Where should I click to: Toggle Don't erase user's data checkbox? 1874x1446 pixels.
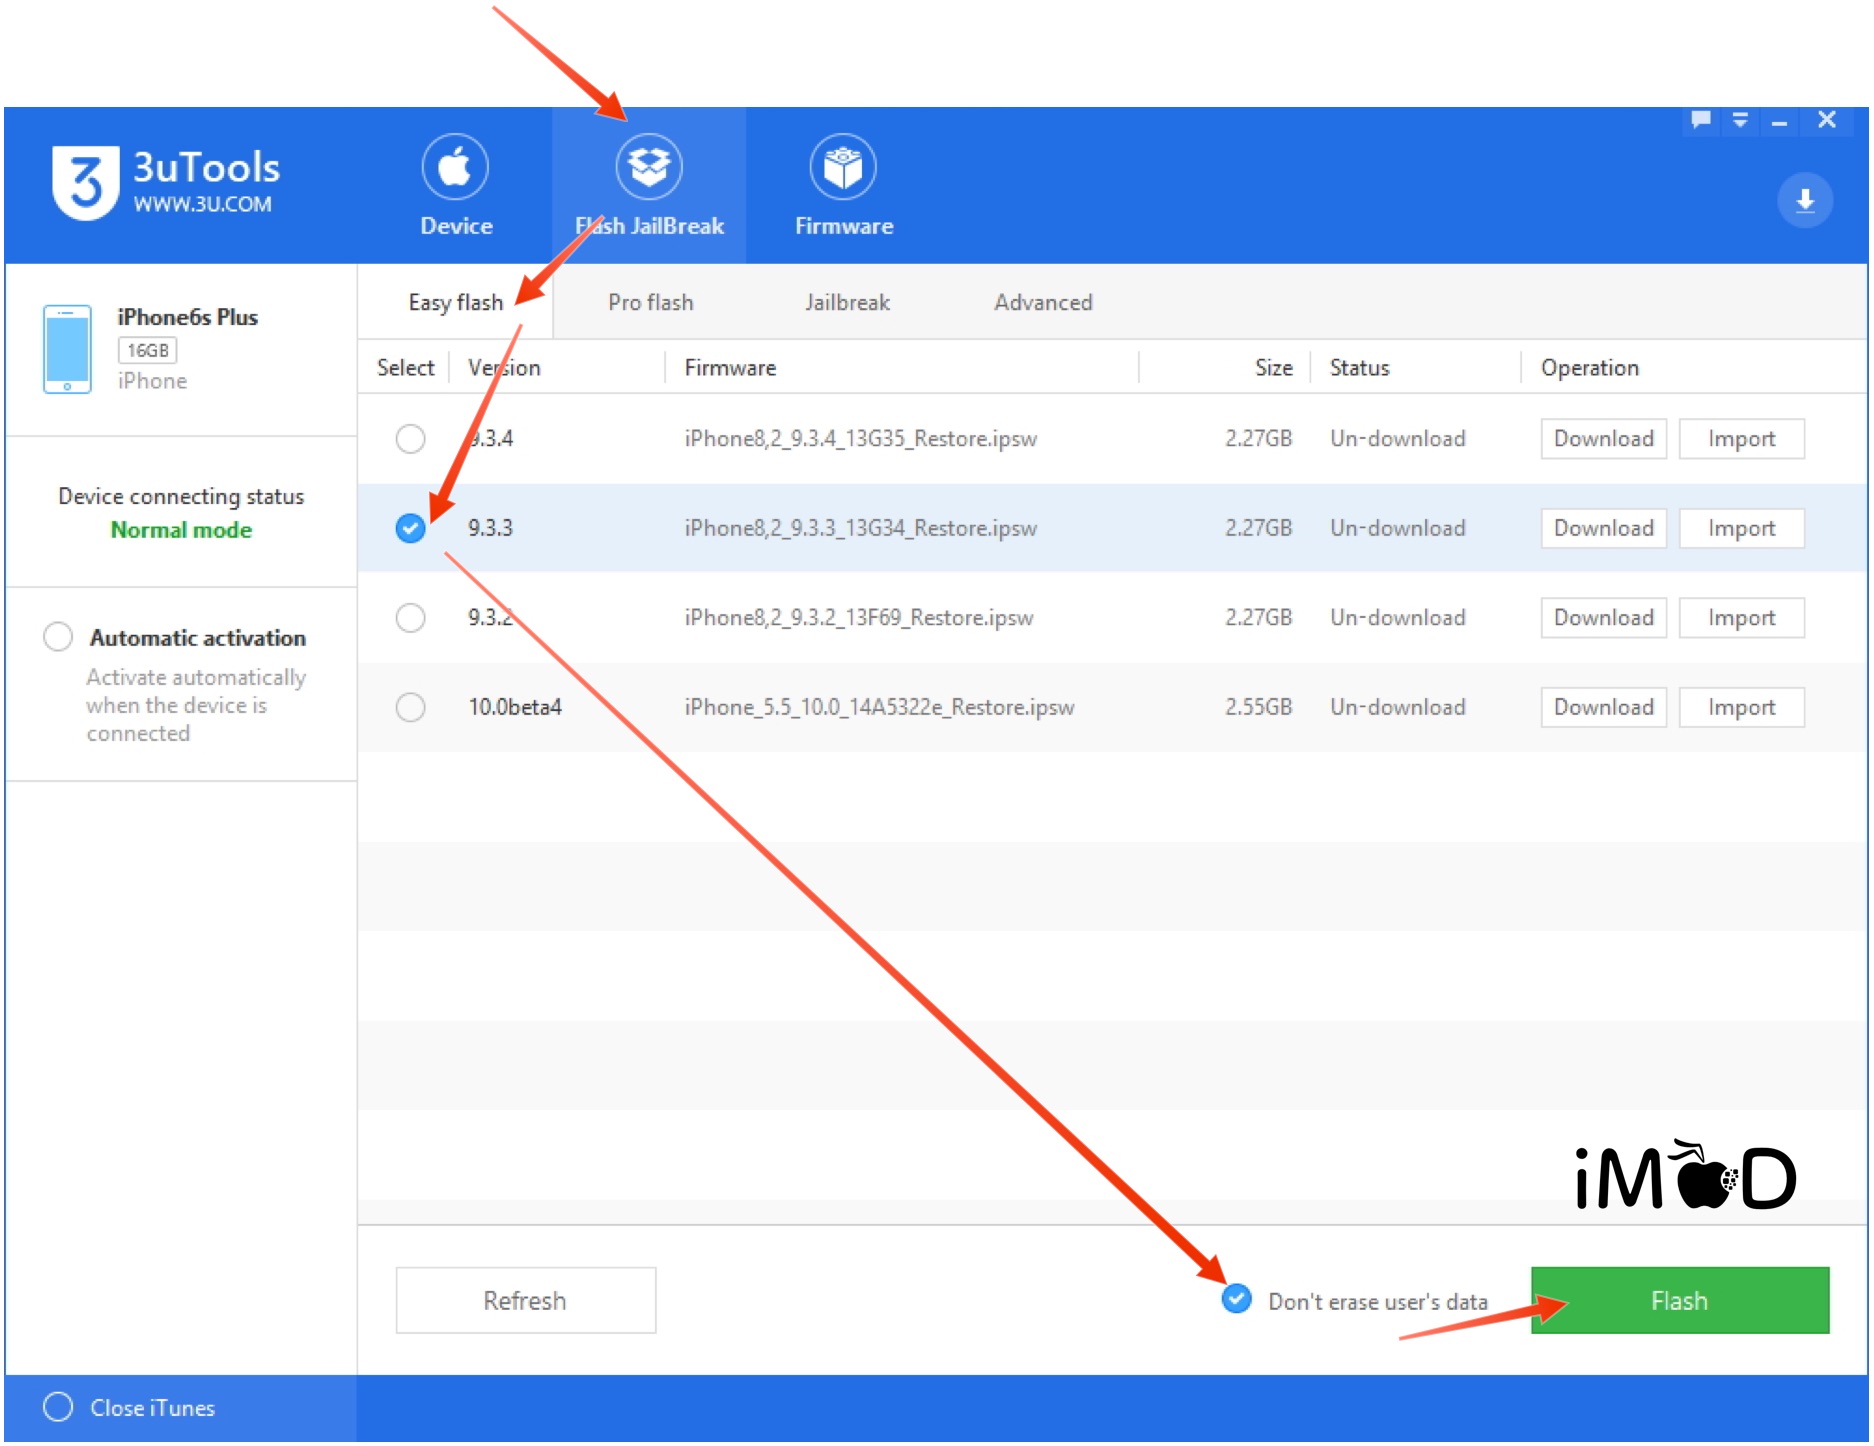pyautogui.click(x=1237, y=1299)
